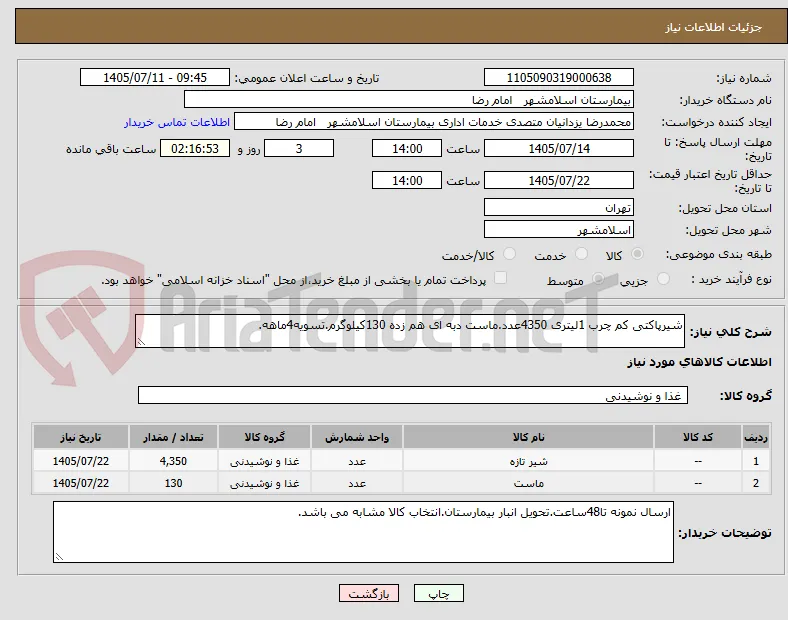Click the page title جزئیات اطلاعات نیاز
Screen dimensions: 788x620
coord(714,27)
